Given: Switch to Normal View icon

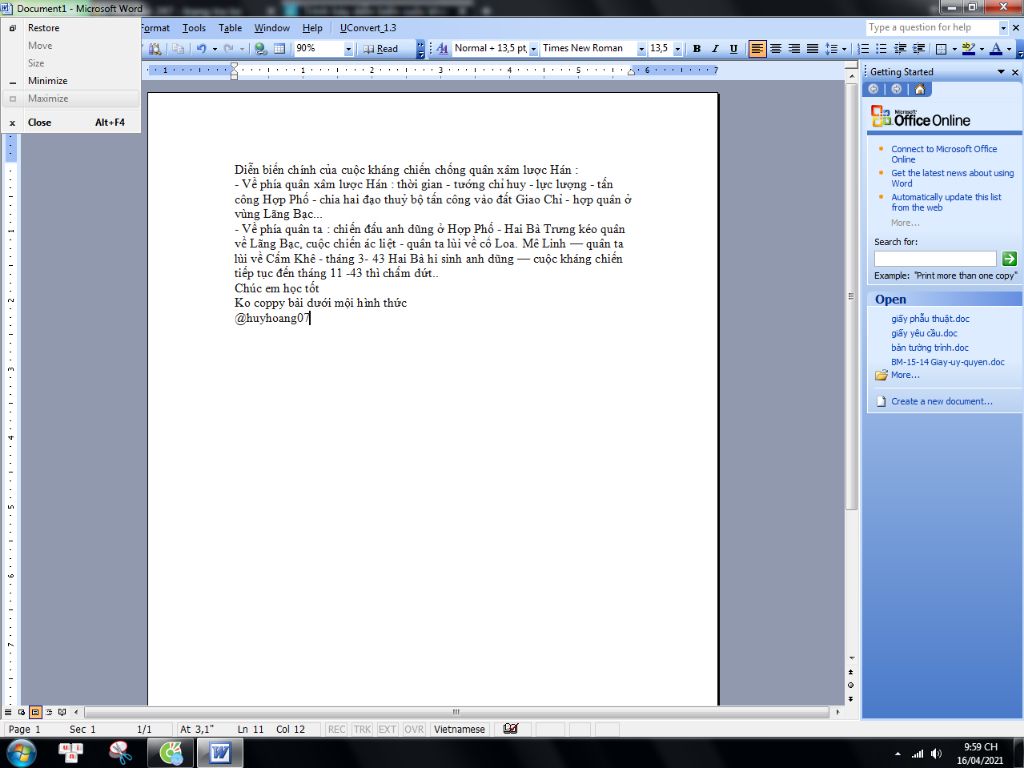Looking at the screenshot, I should pyautogui.click(x=8, y=712).
